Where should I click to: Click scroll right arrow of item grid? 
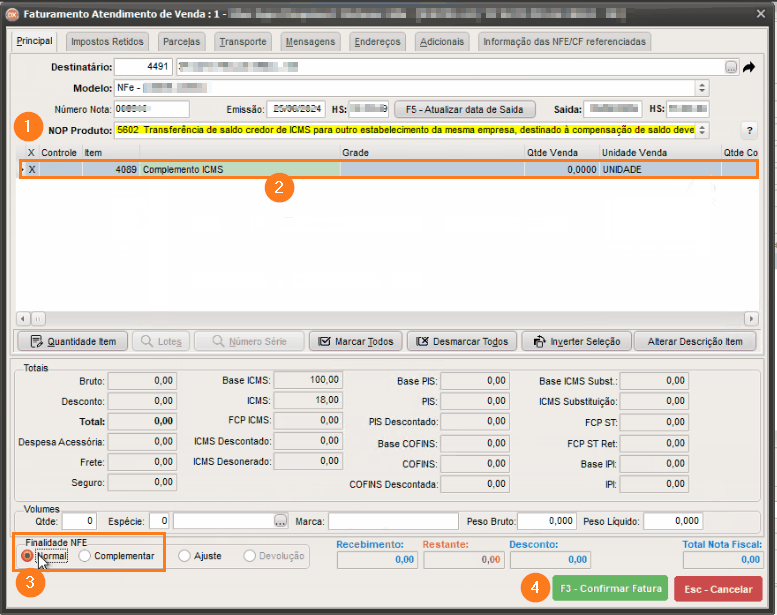pos(751,318)
